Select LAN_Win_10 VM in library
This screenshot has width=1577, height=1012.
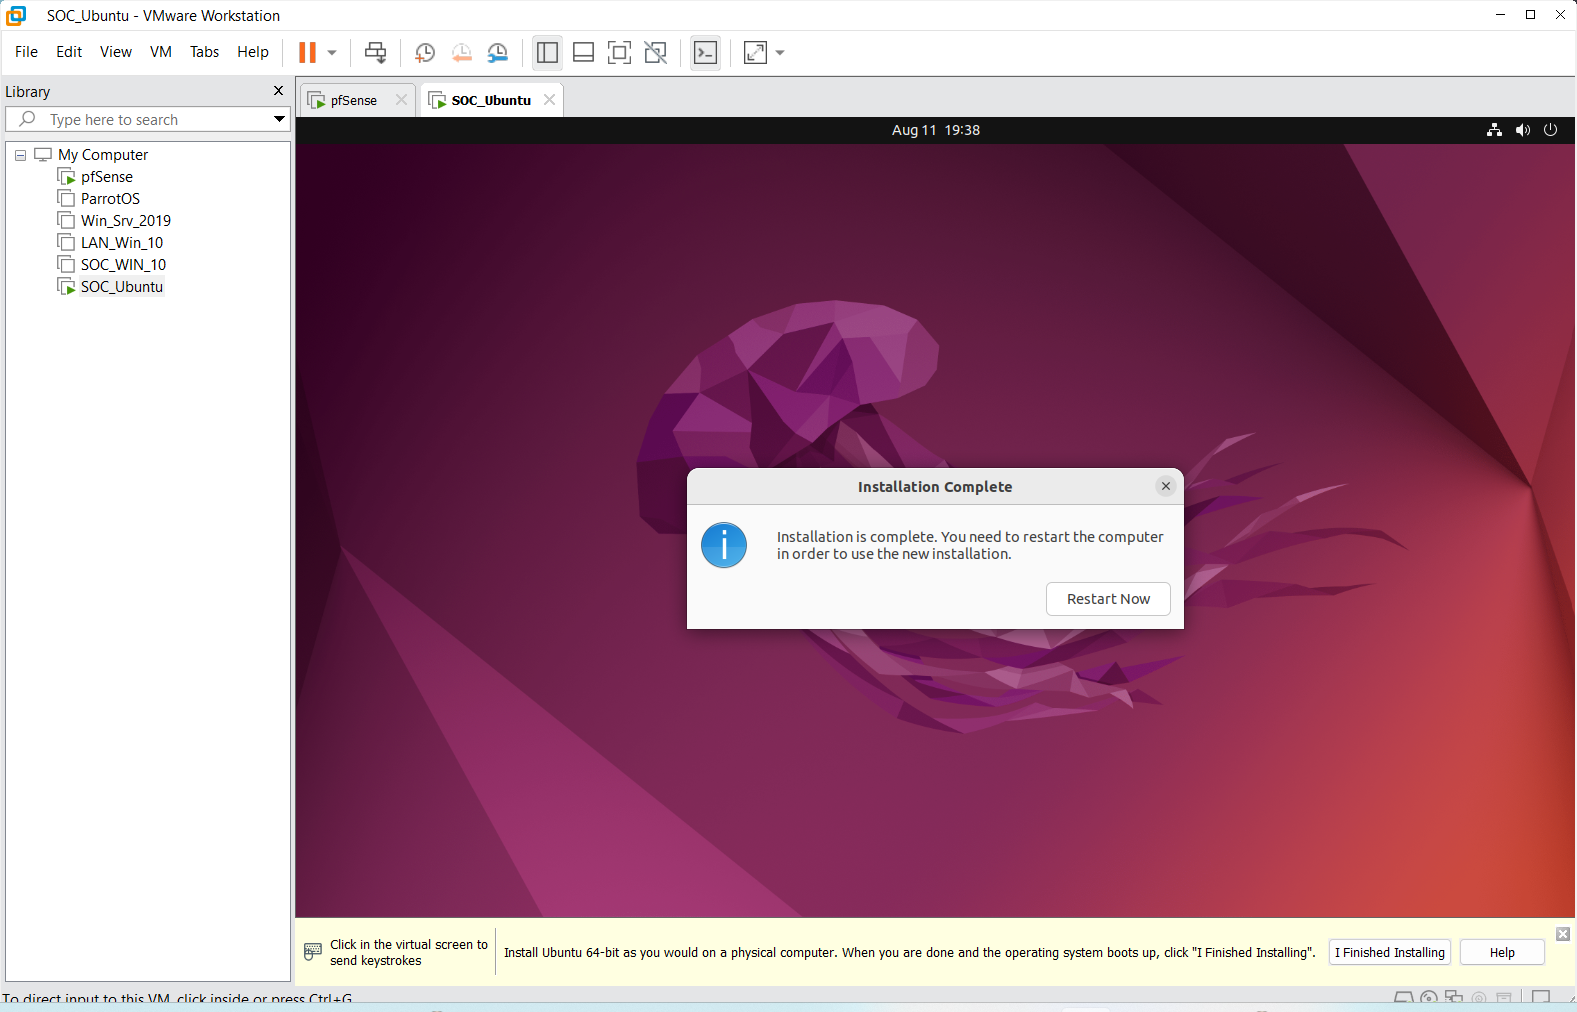click(x=122, y=243)
